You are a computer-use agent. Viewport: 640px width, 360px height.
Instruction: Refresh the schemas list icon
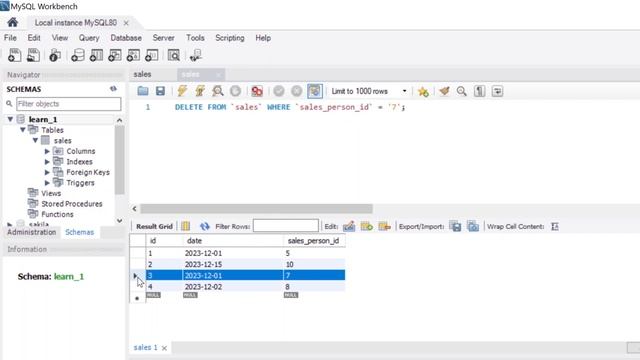(113, 89)
